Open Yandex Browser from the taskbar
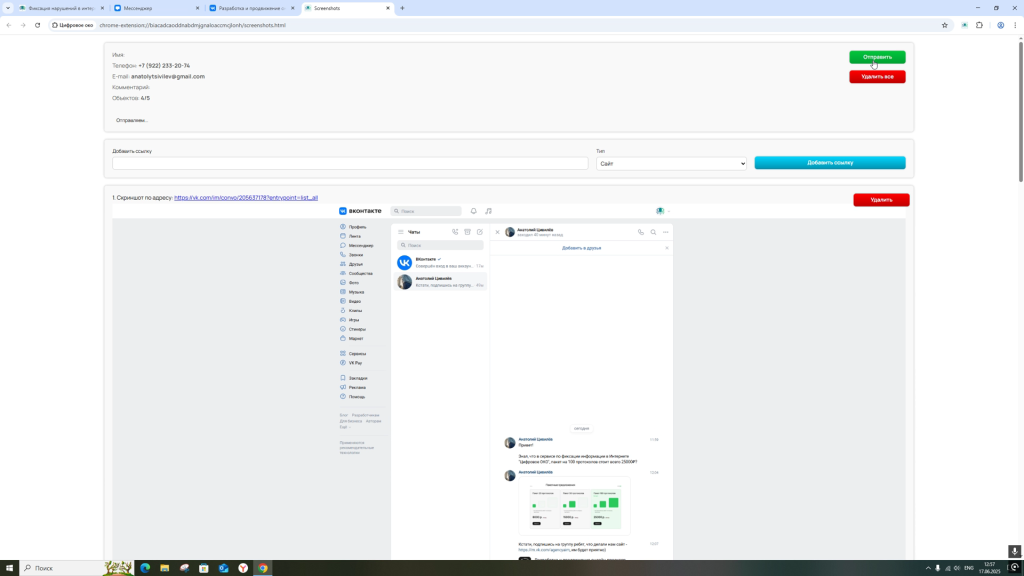The height and width of the screenshot is (576, 1024). pos(243,568)
